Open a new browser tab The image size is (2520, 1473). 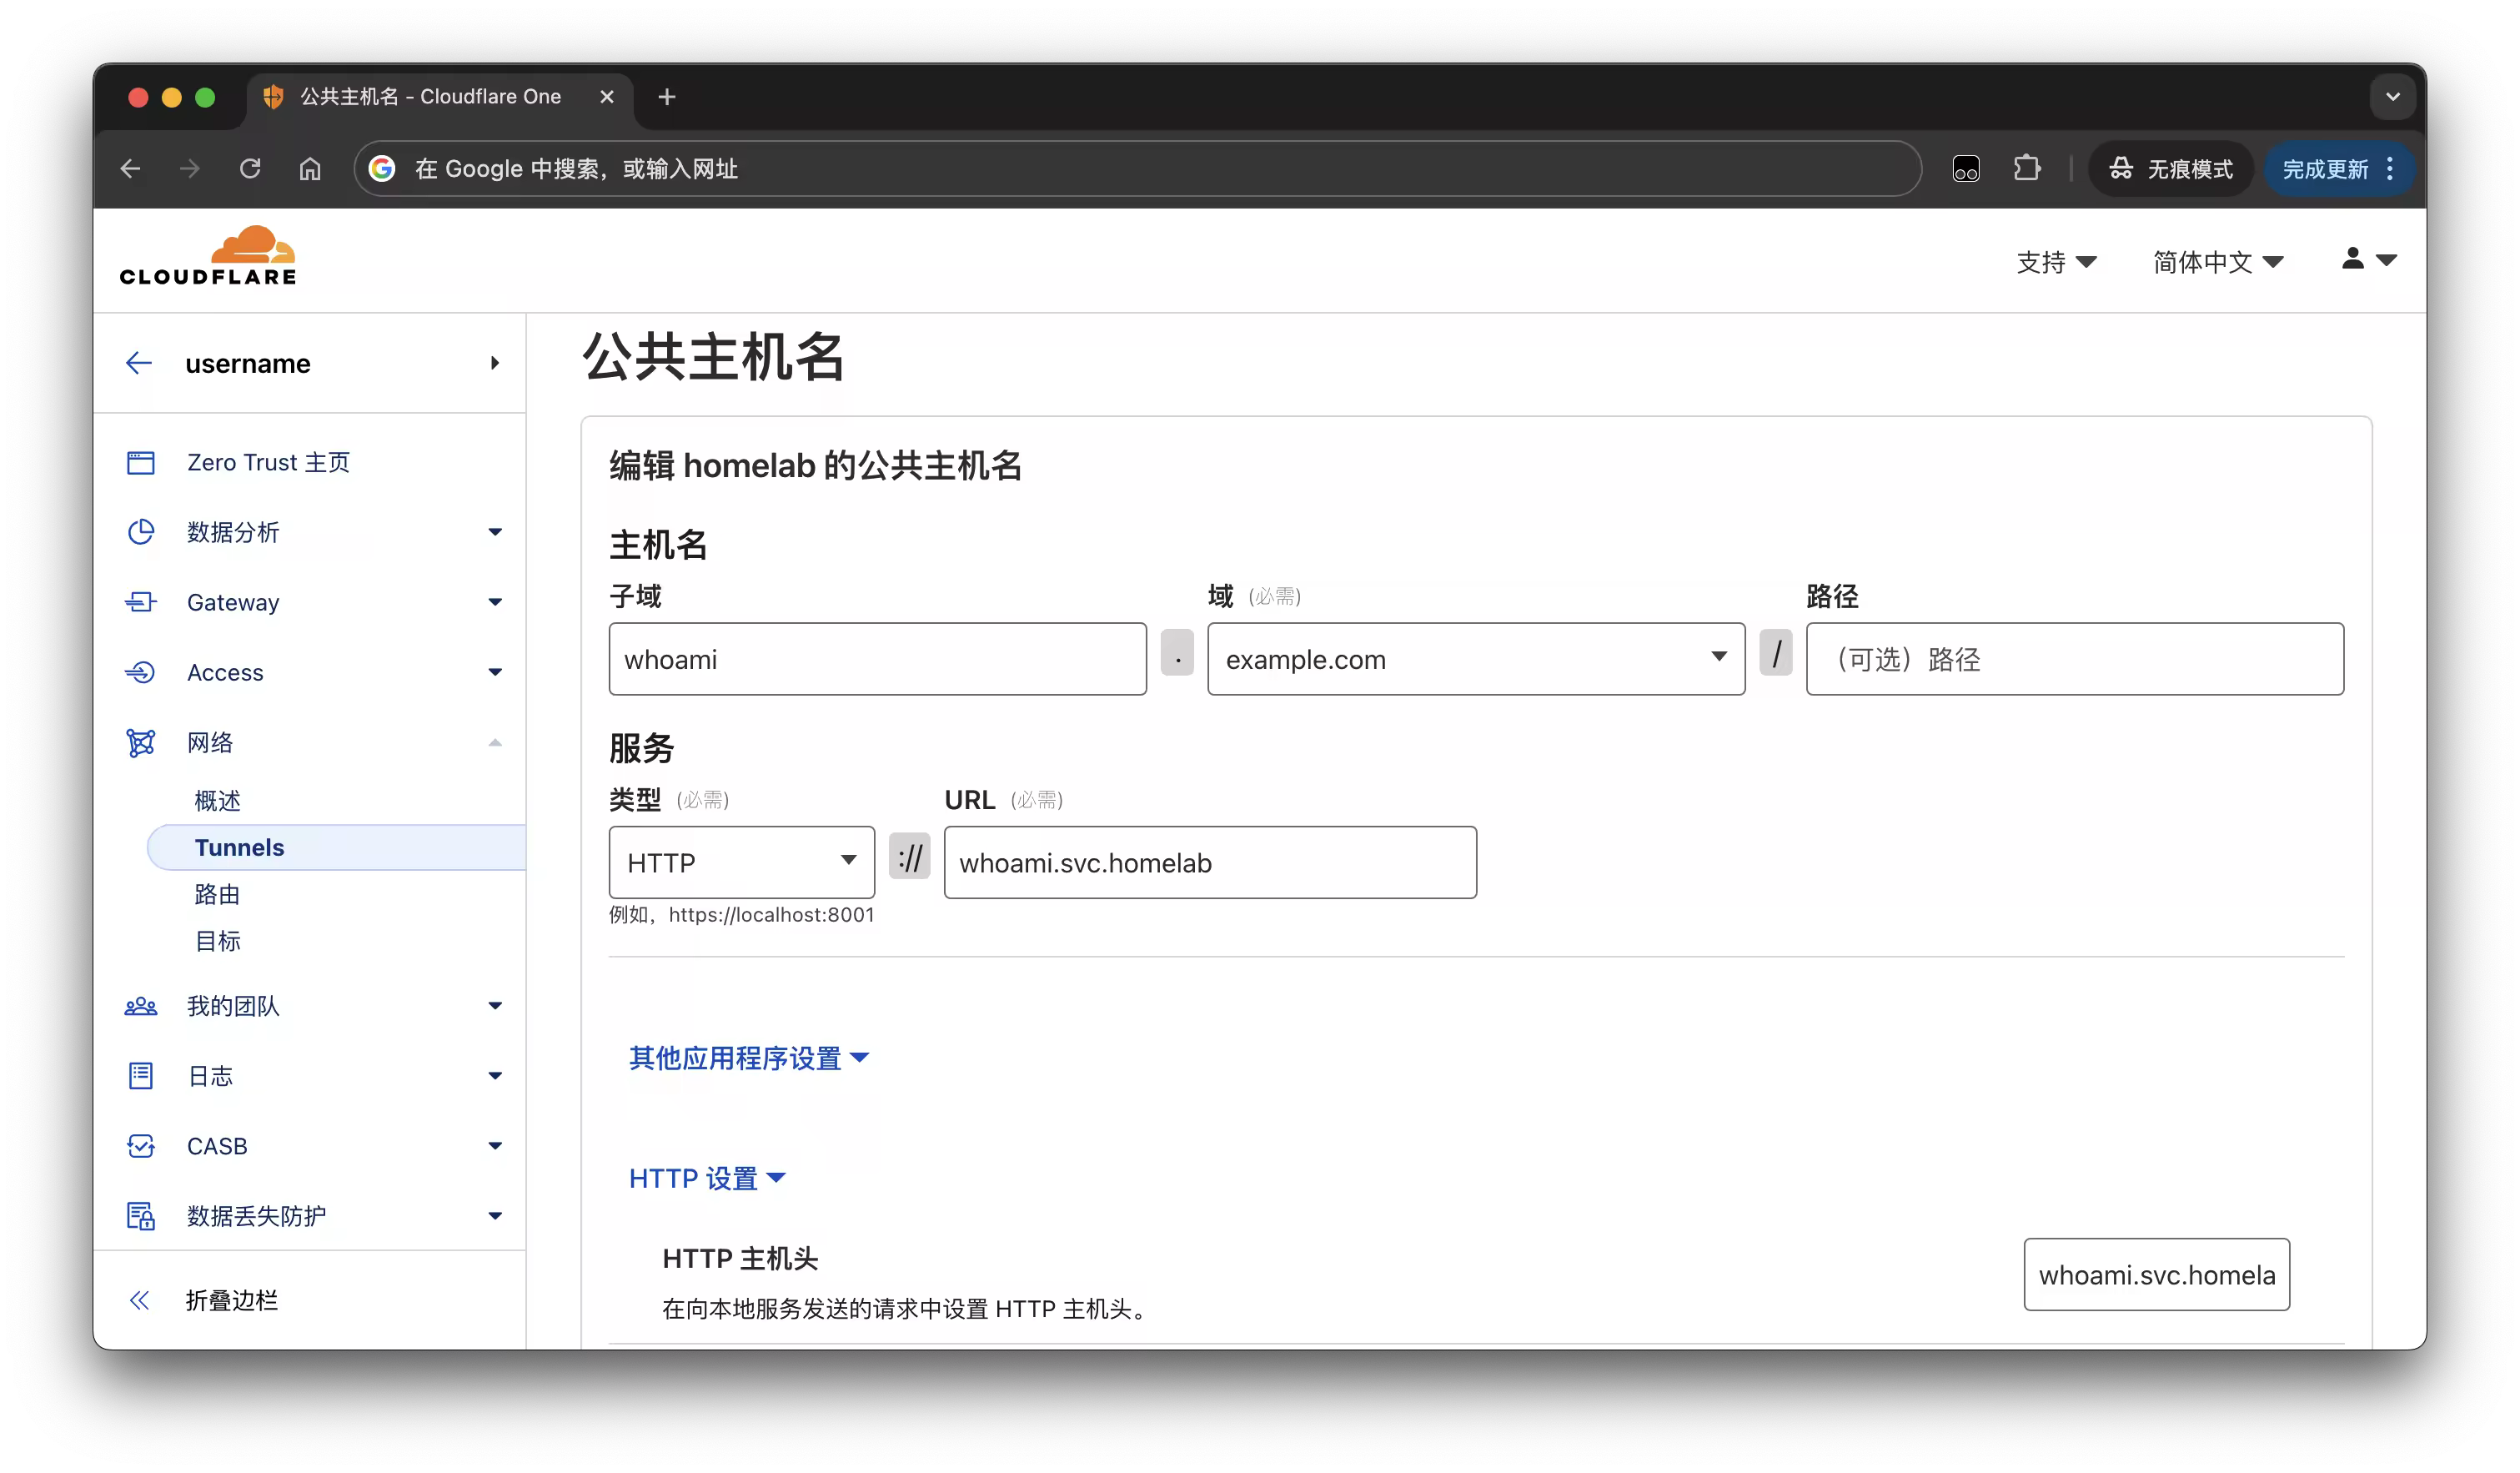tap(667, 97)
